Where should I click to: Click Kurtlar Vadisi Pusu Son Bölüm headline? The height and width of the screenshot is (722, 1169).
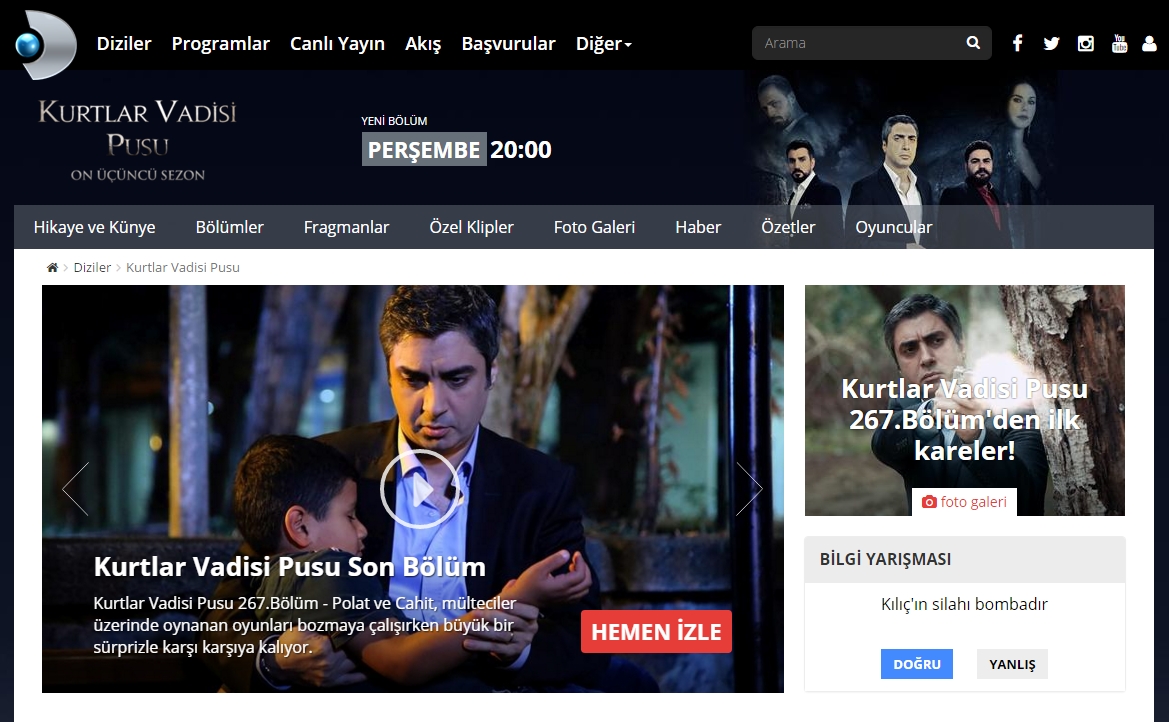pos(289,567)
